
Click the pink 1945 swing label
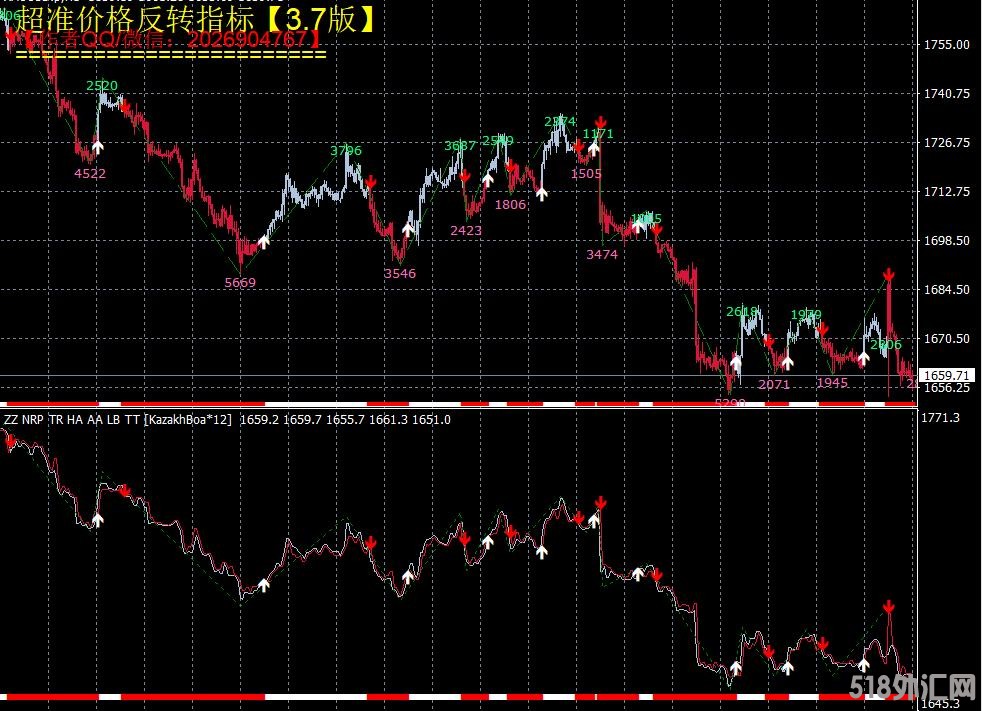pos(831,383)
